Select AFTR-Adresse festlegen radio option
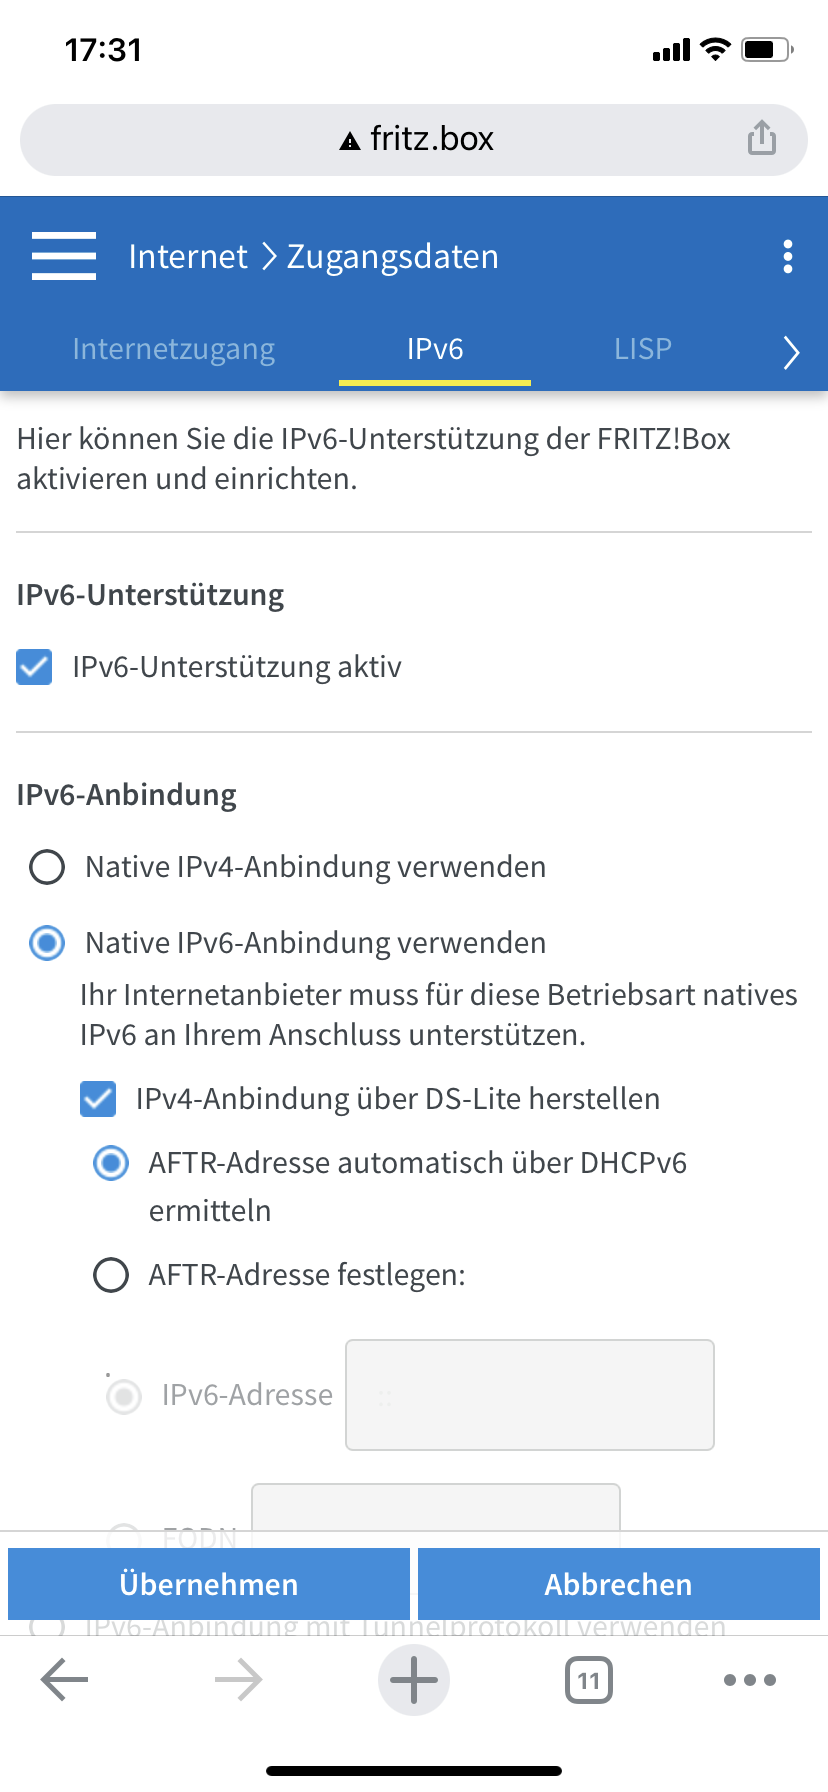 [111, 1275]
